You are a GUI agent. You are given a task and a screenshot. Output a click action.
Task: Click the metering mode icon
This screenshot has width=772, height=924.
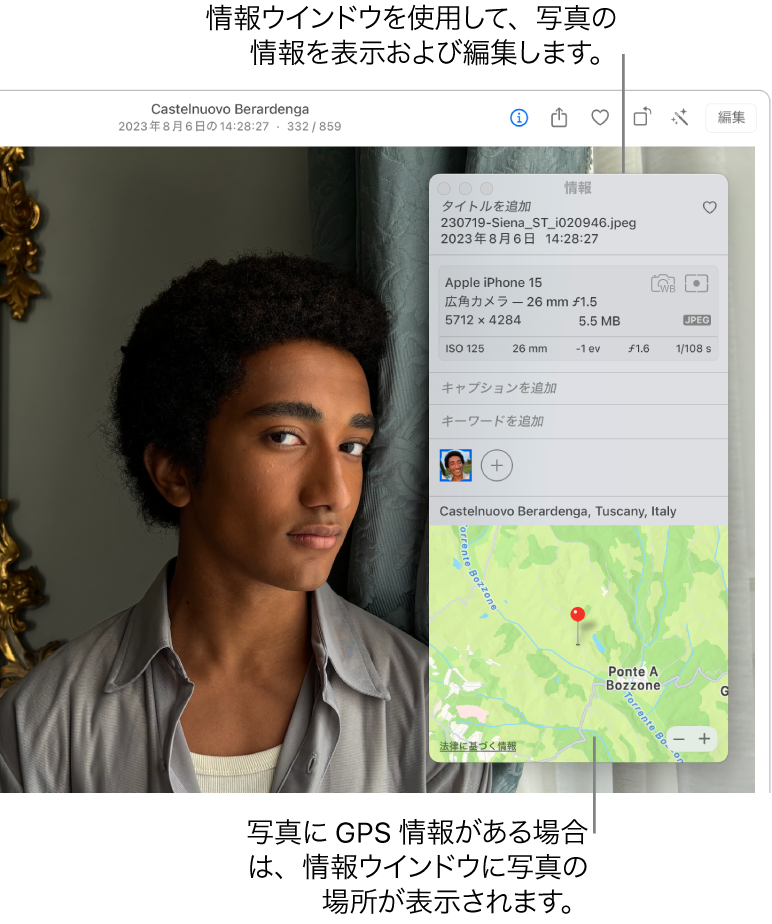click(697, 283)
